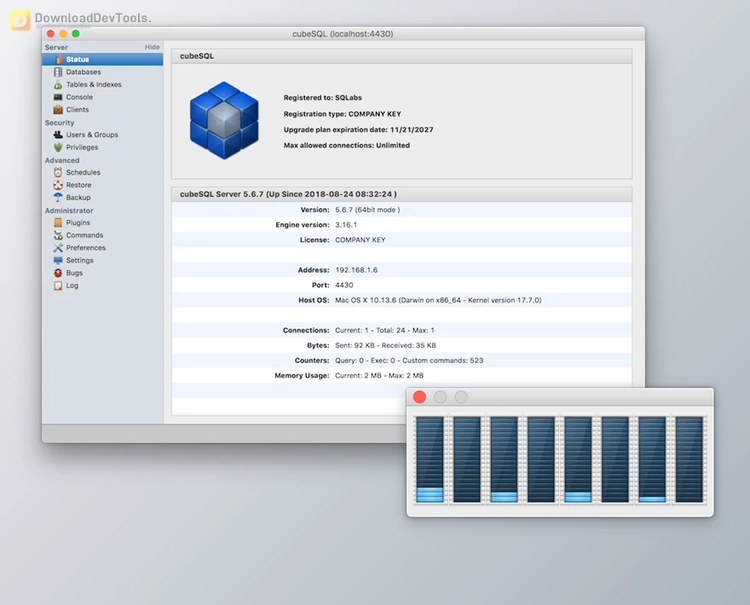Select Tables & Indexes in sidebar
The width and height of the screenshot is (750, 605).
click(x=94, y=85)
